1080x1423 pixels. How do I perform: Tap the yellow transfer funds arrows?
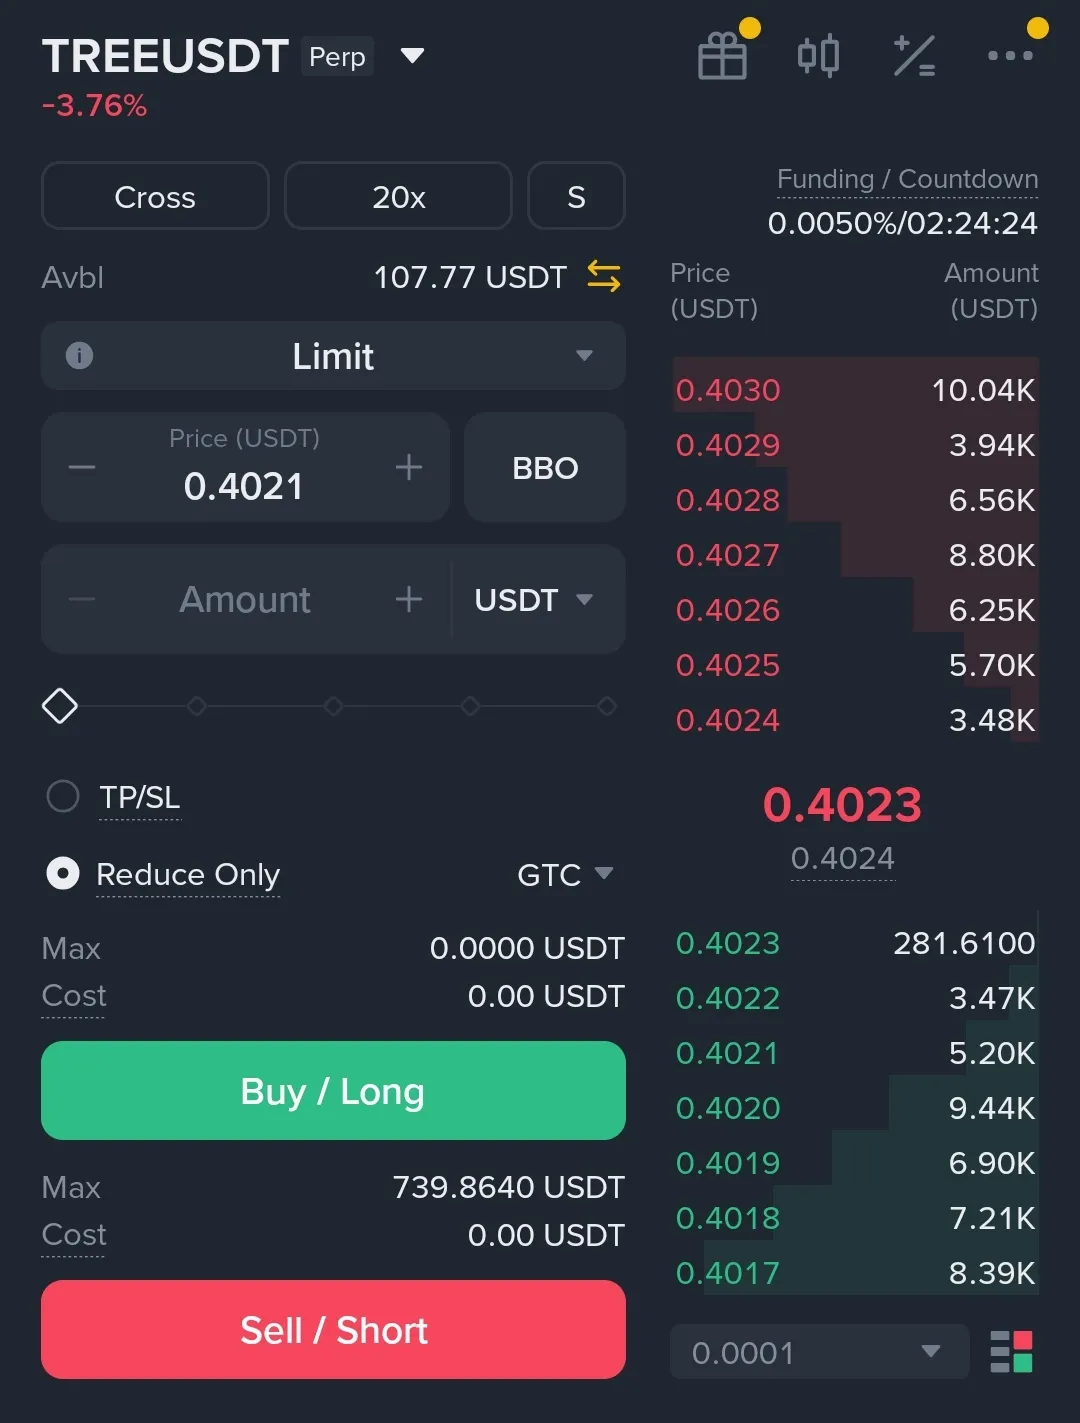[603, 277]
